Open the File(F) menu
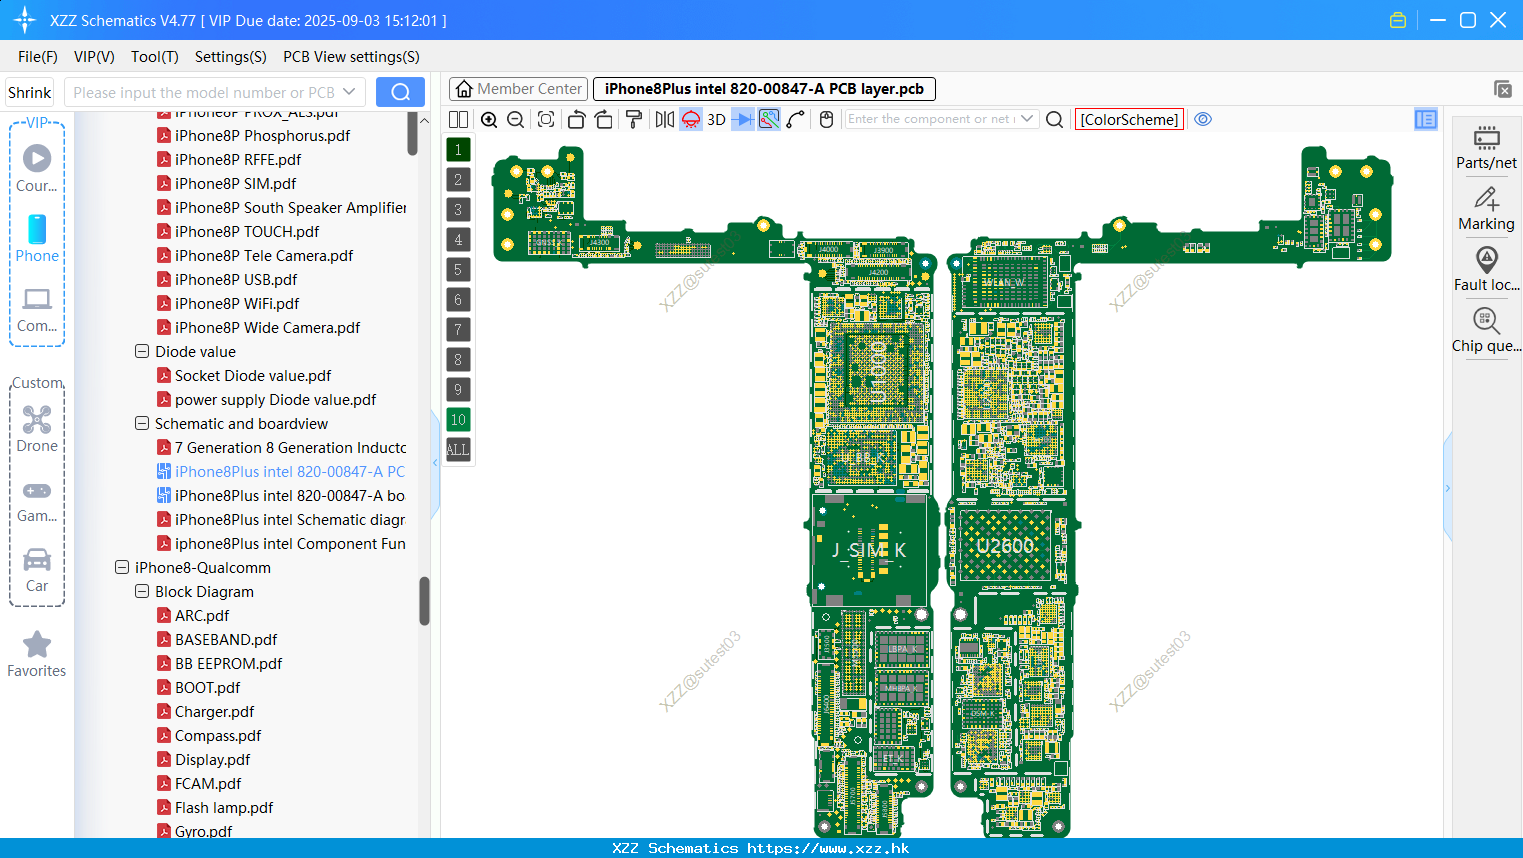 [38, 57]
